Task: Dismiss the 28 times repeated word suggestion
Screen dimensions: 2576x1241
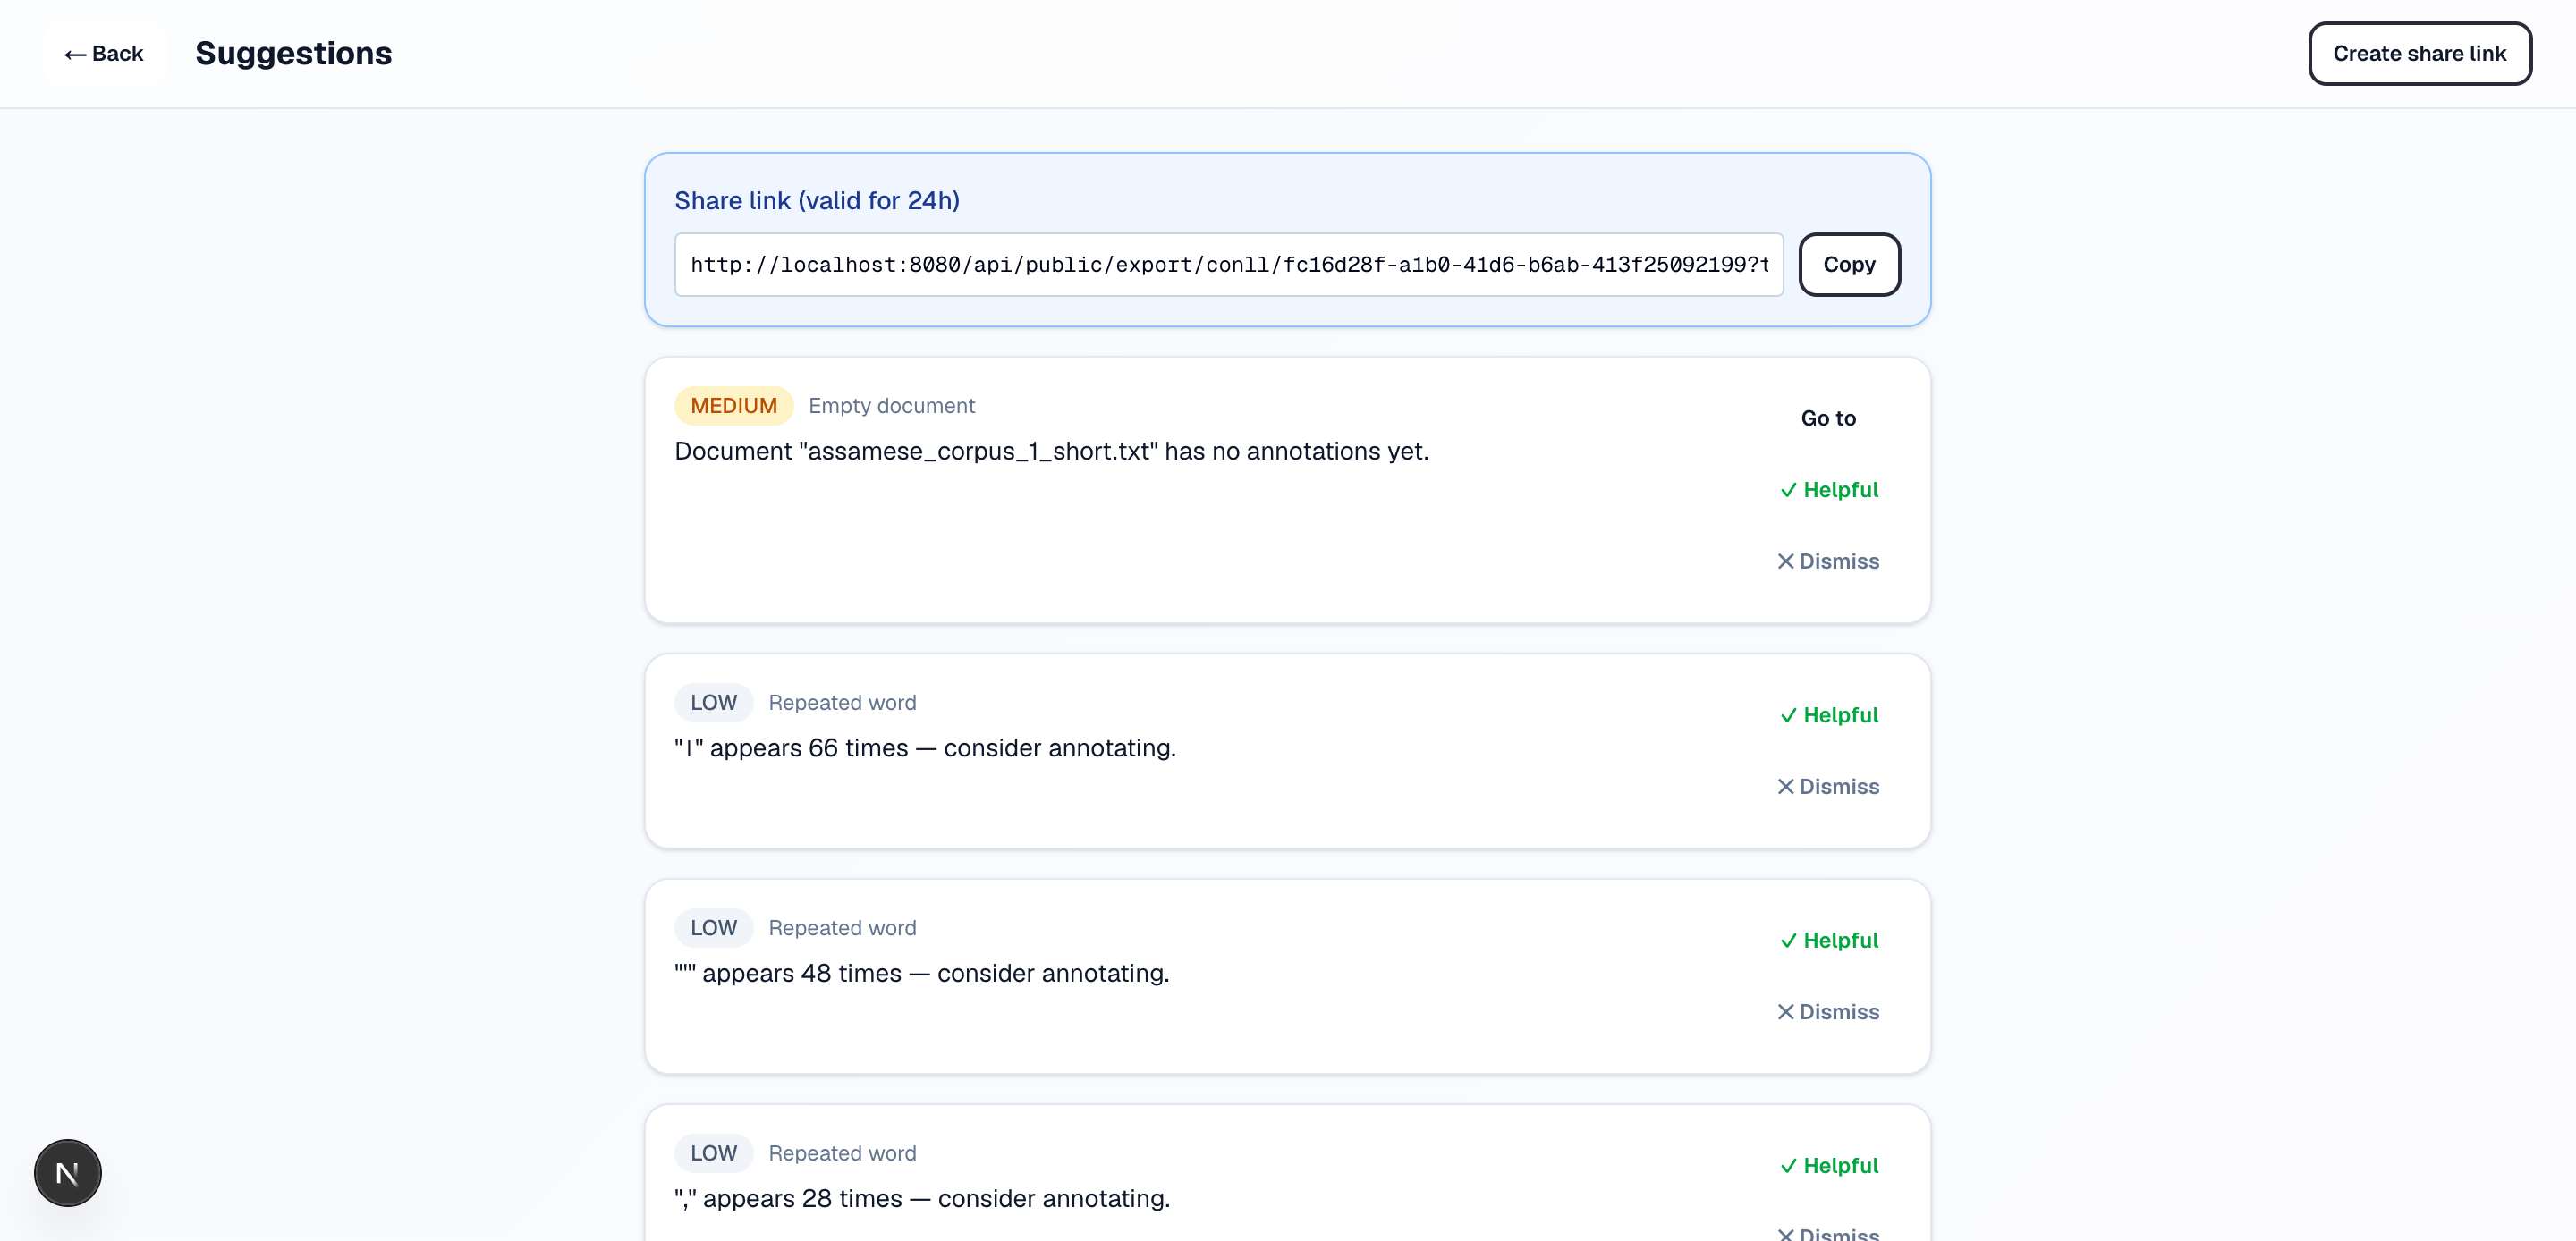Action: pyautogui.click(x=1828, y=1233)
